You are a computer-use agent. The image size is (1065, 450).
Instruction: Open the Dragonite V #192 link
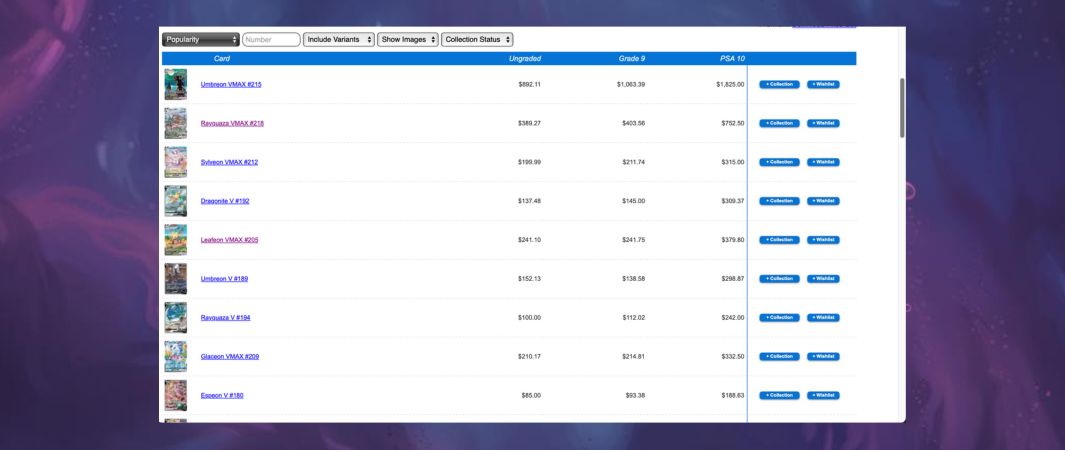[x=225, y=201]
